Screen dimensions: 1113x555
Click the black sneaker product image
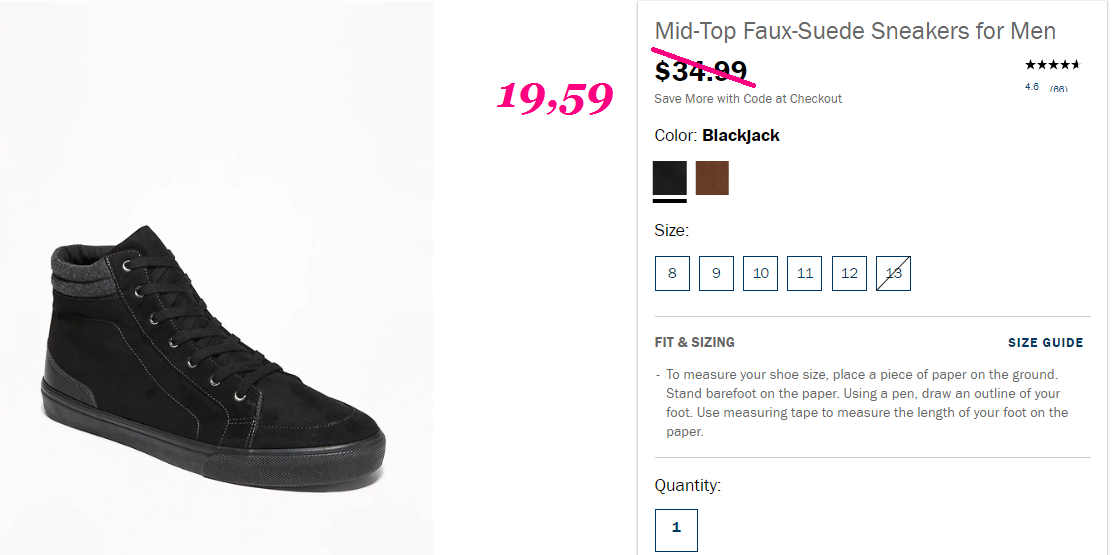point(213,356)
